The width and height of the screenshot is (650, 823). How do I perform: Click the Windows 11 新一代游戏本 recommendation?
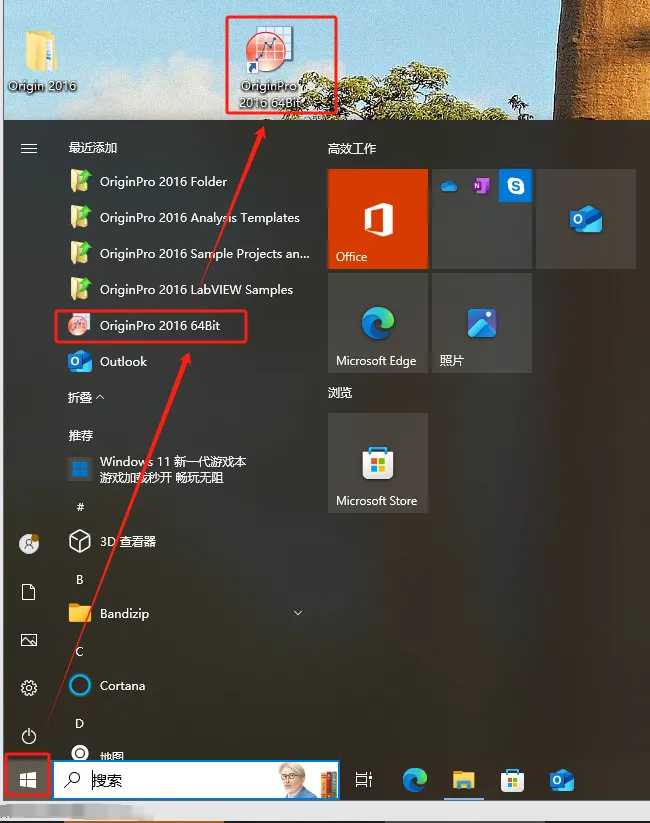click(x=158, y=469)
